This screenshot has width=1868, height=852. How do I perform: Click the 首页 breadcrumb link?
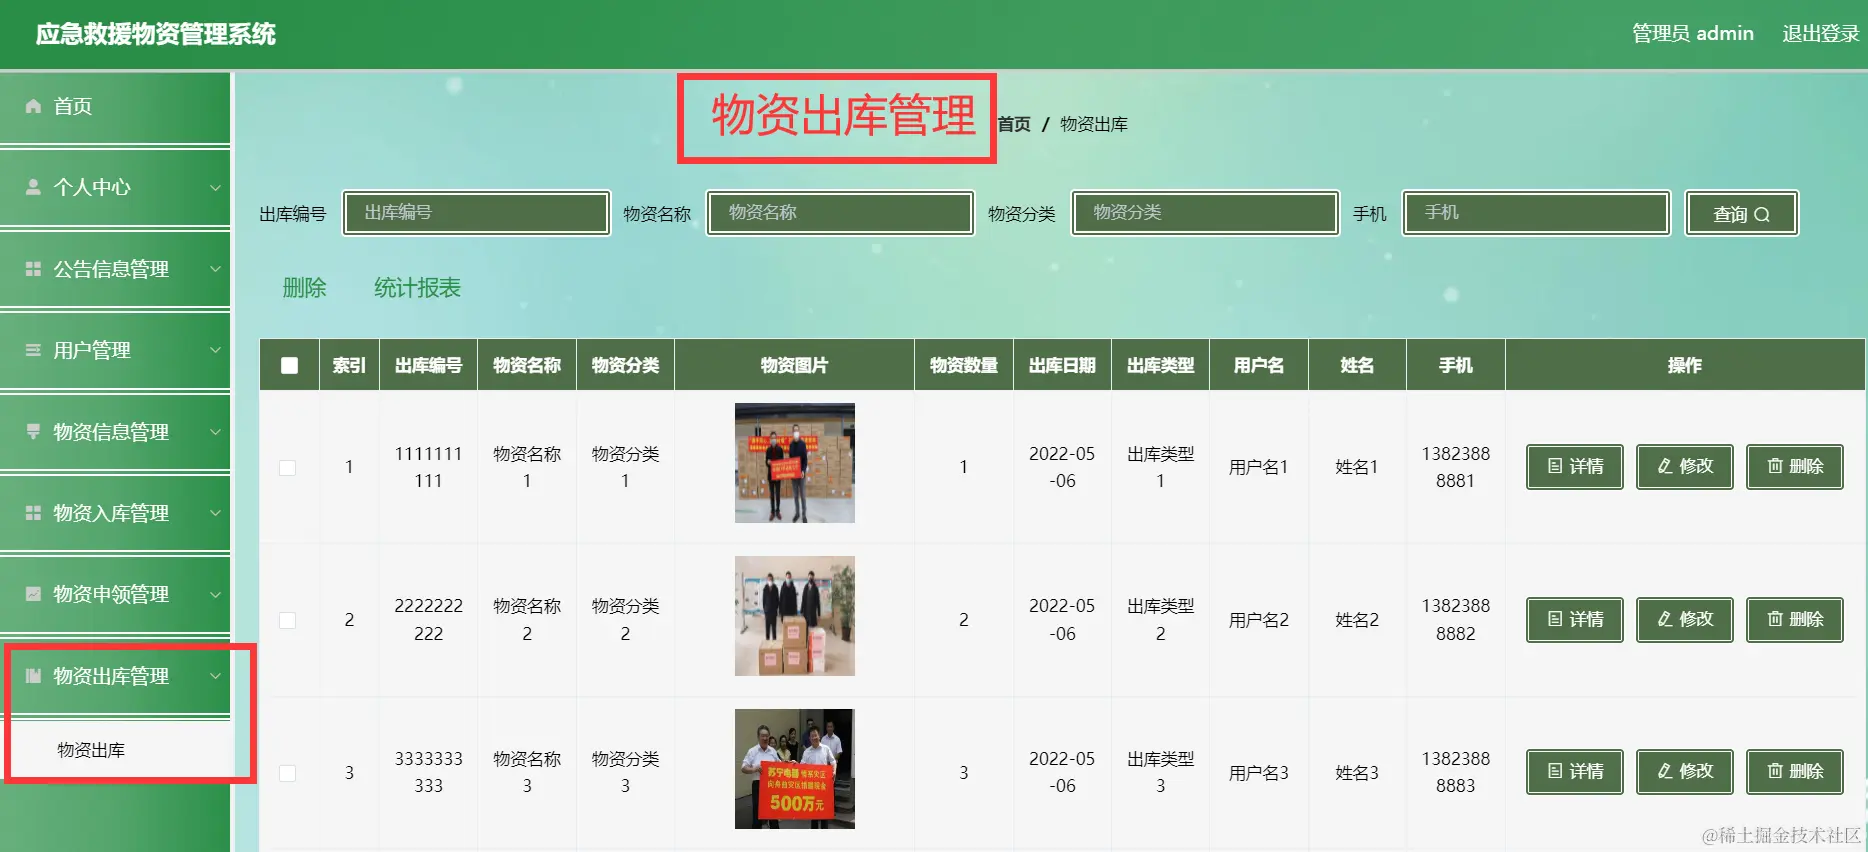click(x=1014, y=124)
